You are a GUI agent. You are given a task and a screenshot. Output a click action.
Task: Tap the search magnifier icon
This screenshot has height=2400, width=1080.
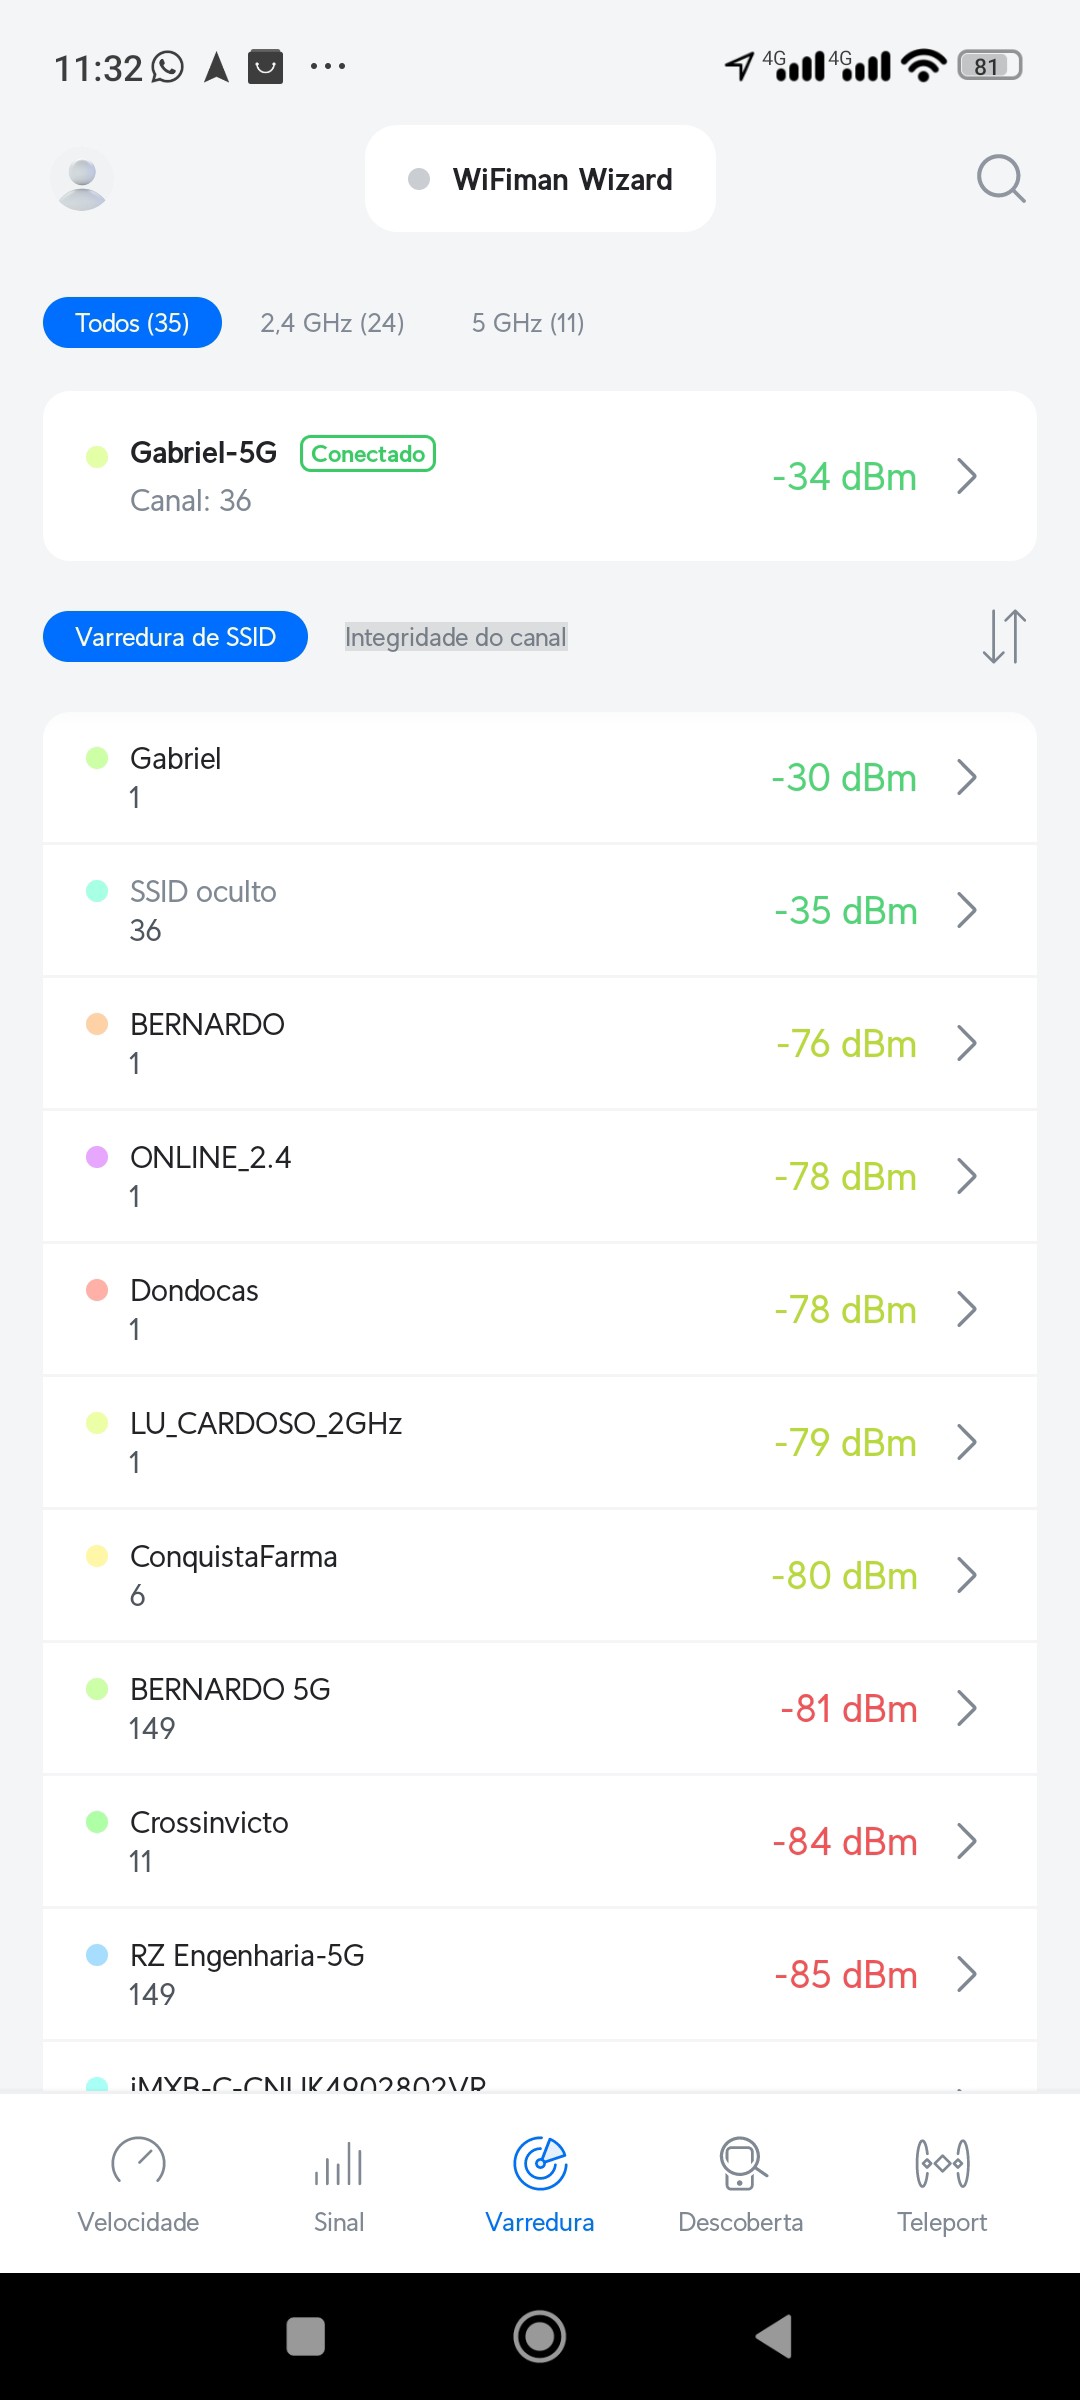(x=1001, y=179)
